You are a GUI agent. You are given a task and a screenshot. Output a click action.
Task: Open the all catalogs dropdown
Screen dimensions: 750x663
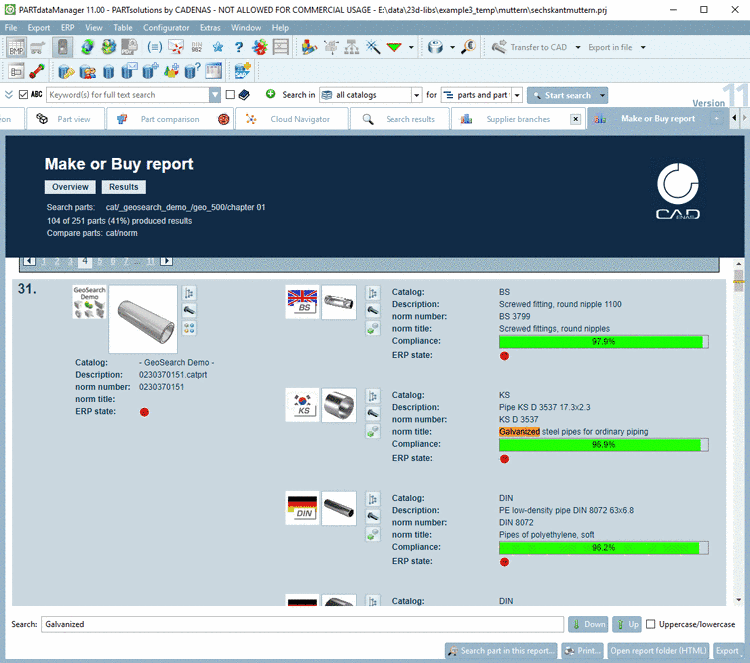(x=417, y=95)
